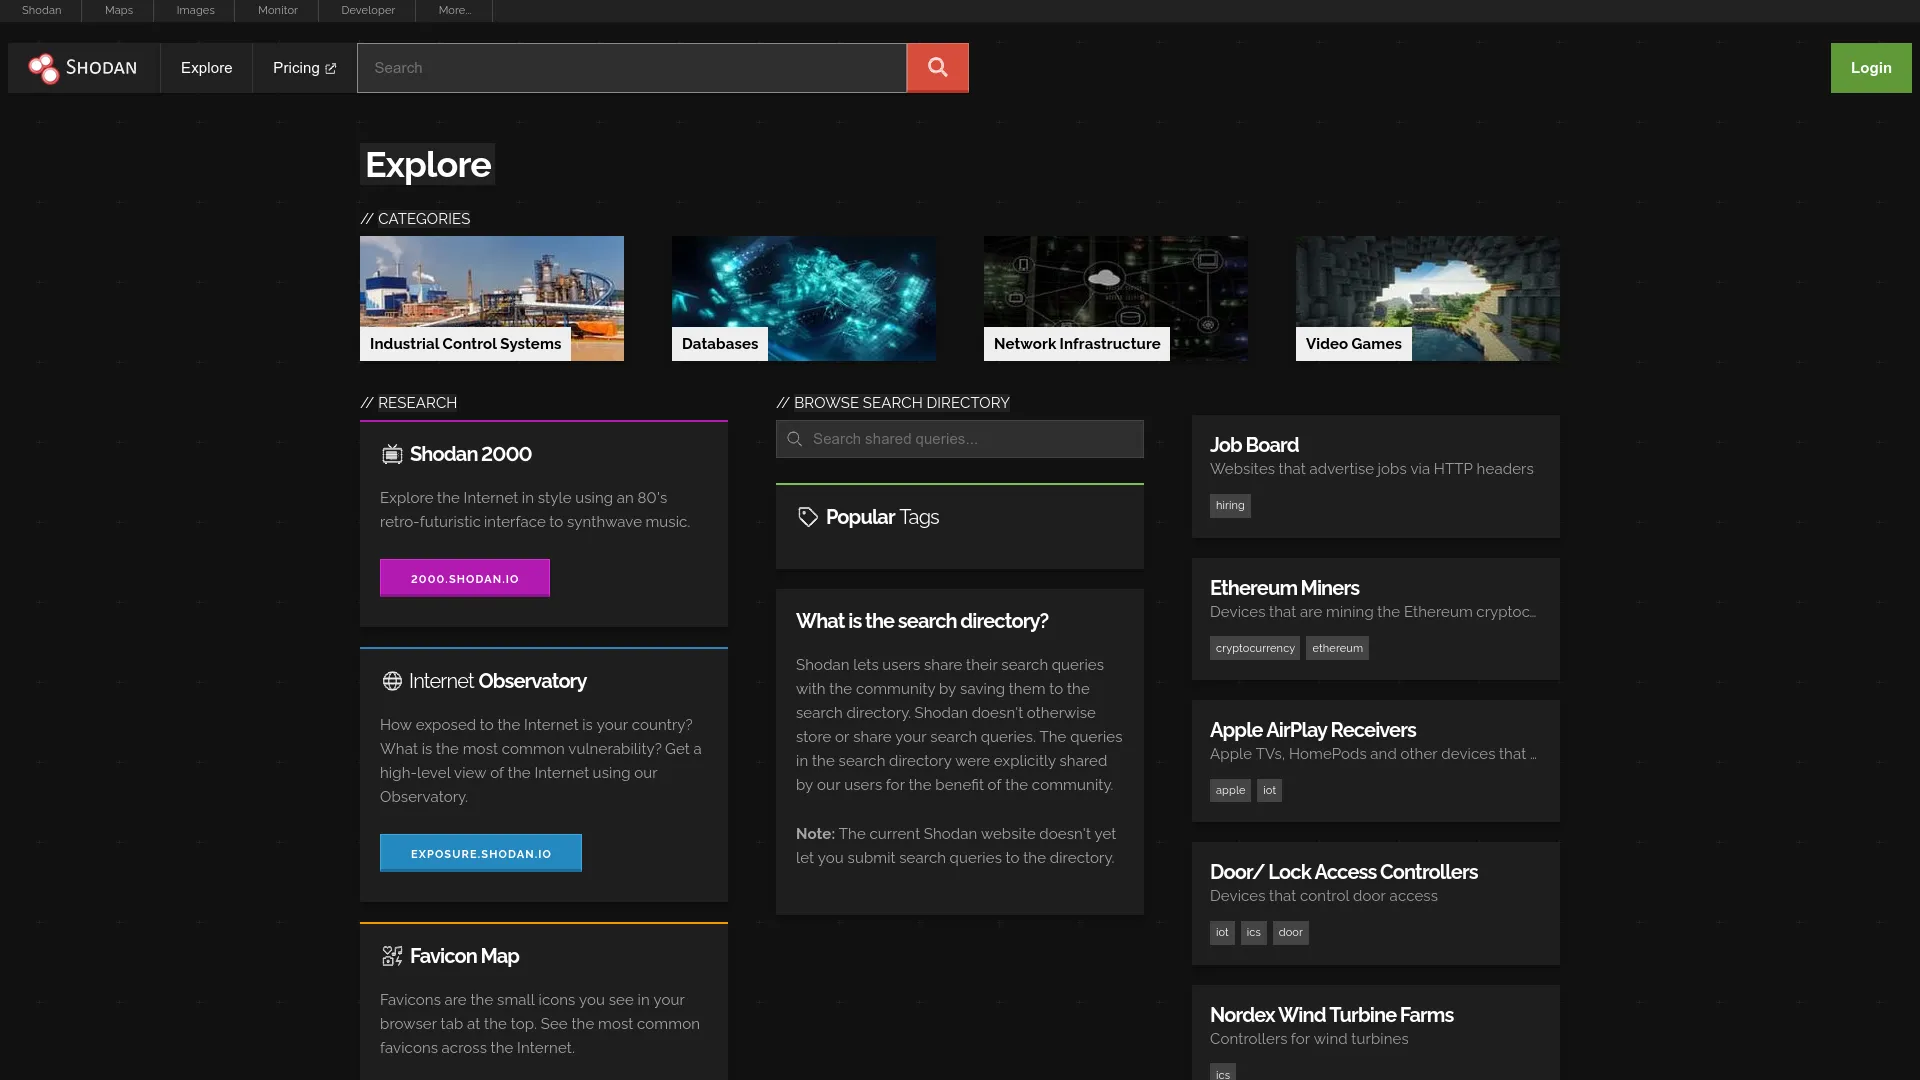
Task: Click the Favicon Map icon
Action: pos(392,956)
